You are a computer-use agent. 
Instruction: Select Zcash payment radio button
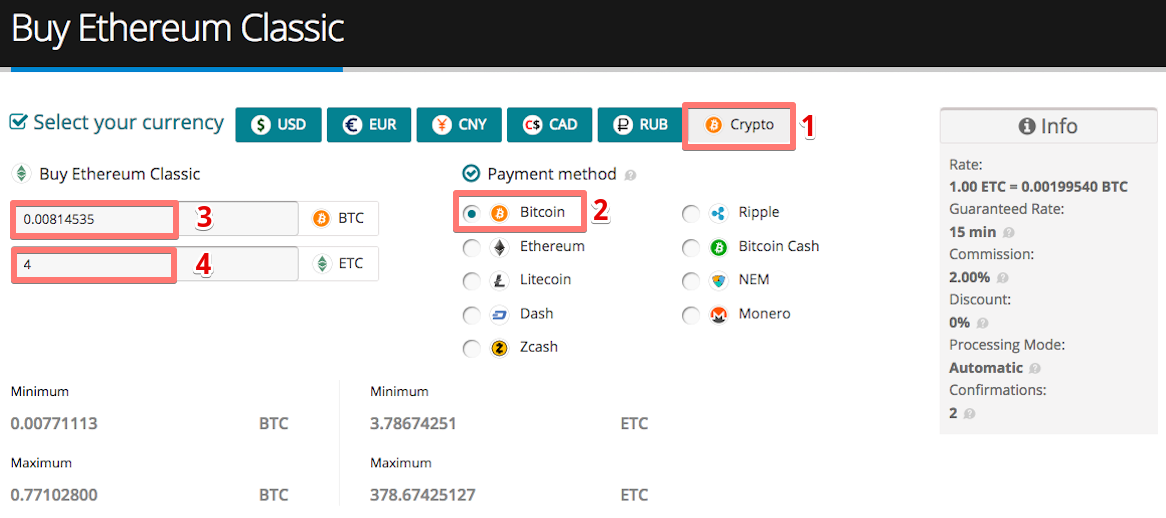[x=471, y=349]
